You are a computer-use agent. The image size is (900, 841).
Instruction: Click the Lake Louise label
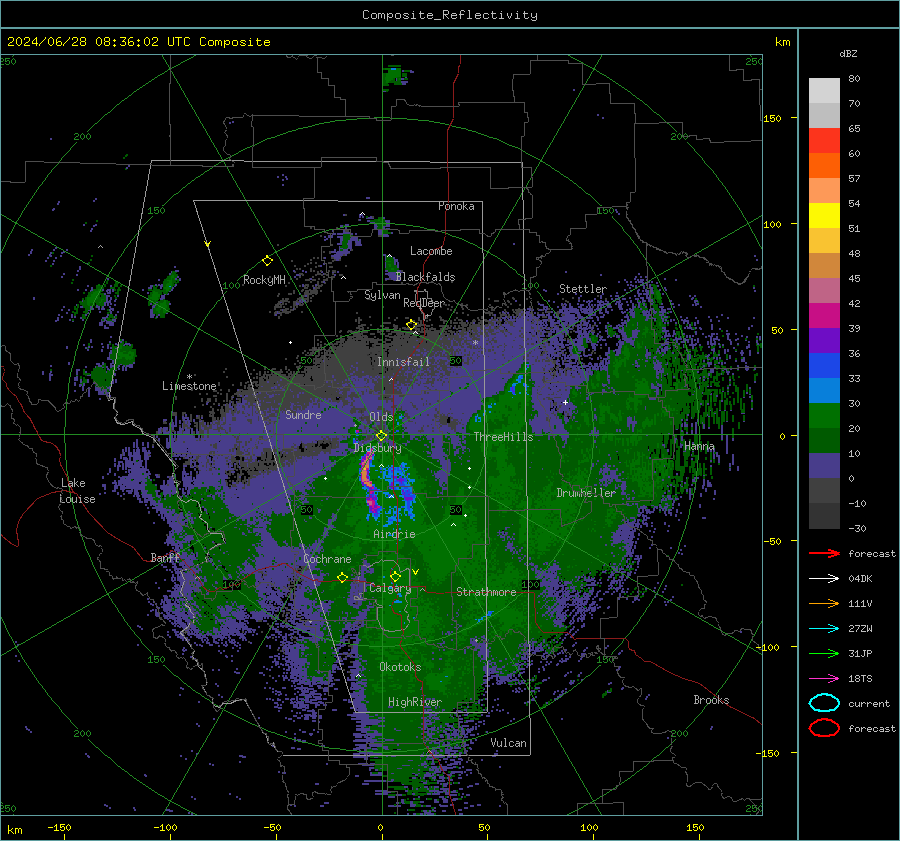tap(78, 491)
